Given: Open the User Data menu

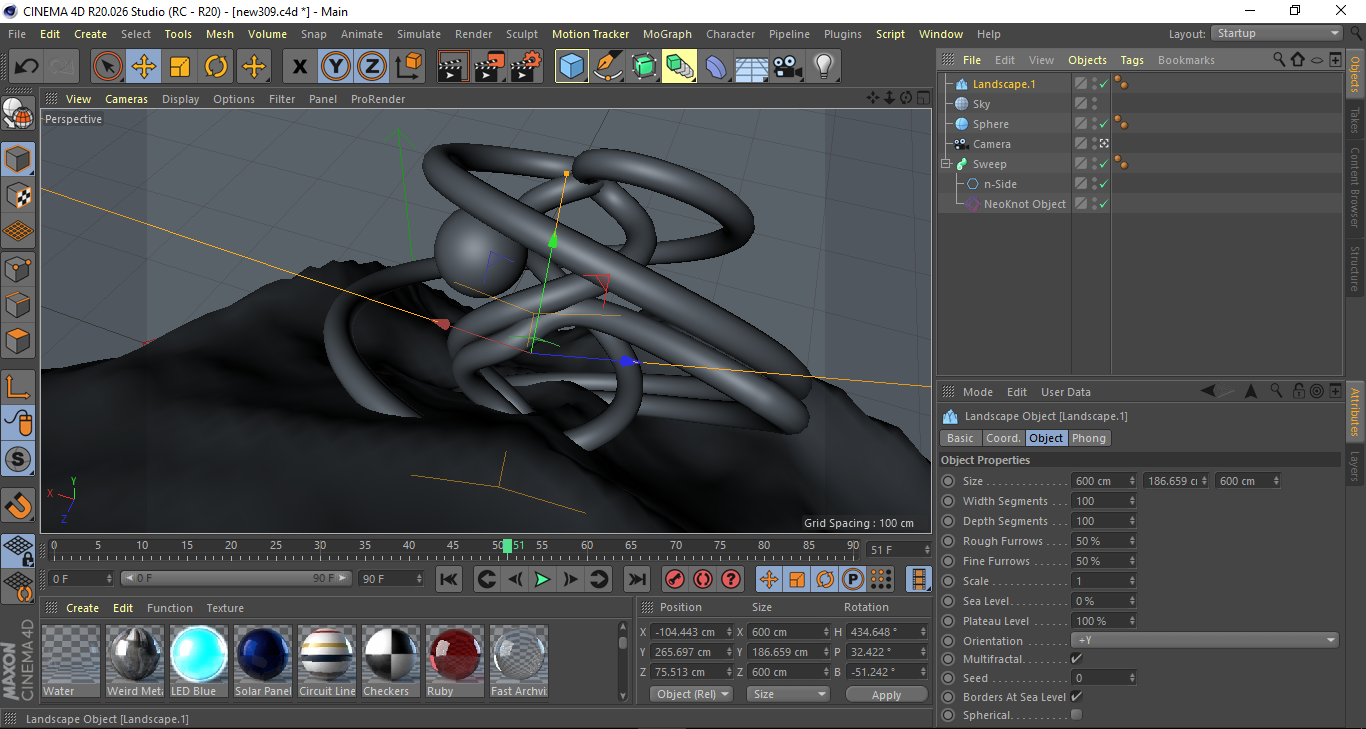Looking at the screenshot, I should pyautogui.click(x=1066, y=392).
